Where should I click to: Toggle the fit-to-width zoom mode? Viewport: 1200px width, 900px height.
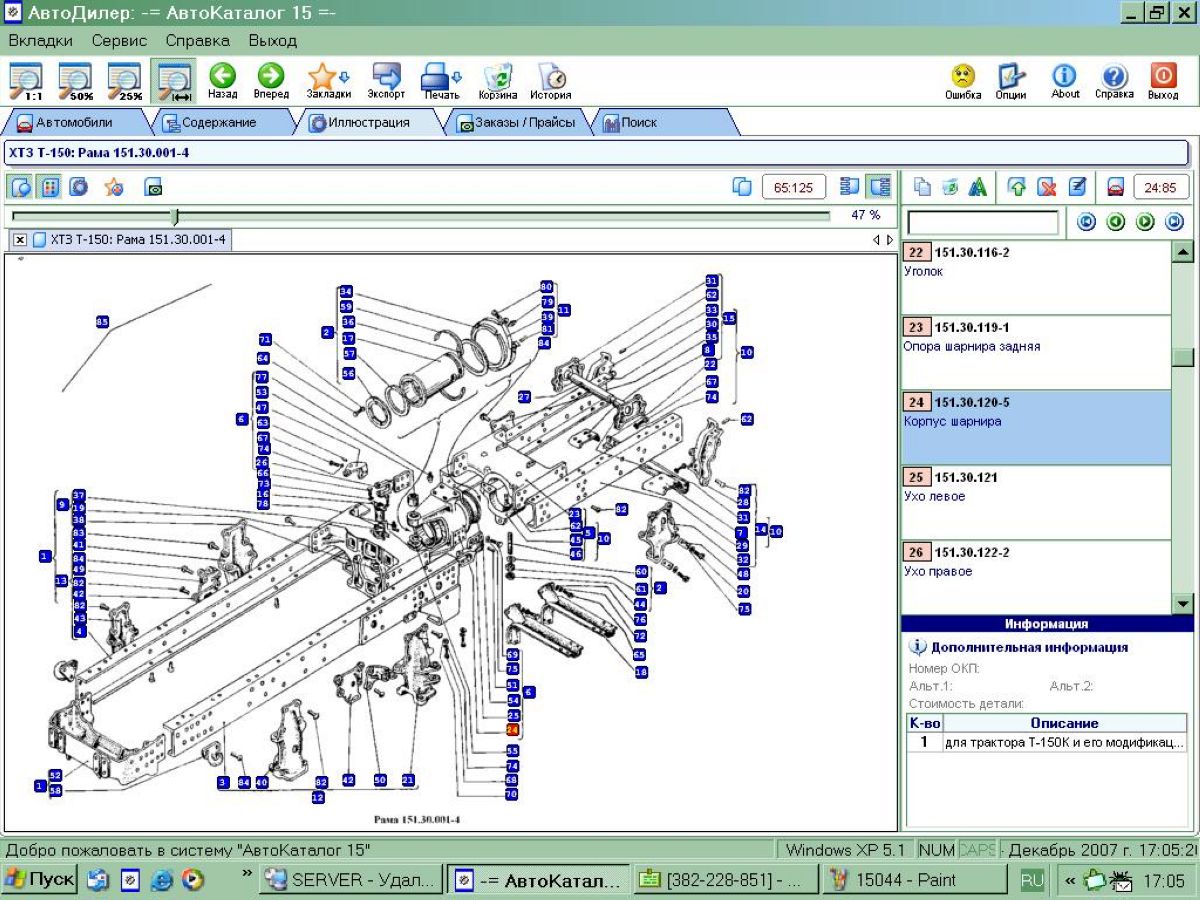(174, 80)
